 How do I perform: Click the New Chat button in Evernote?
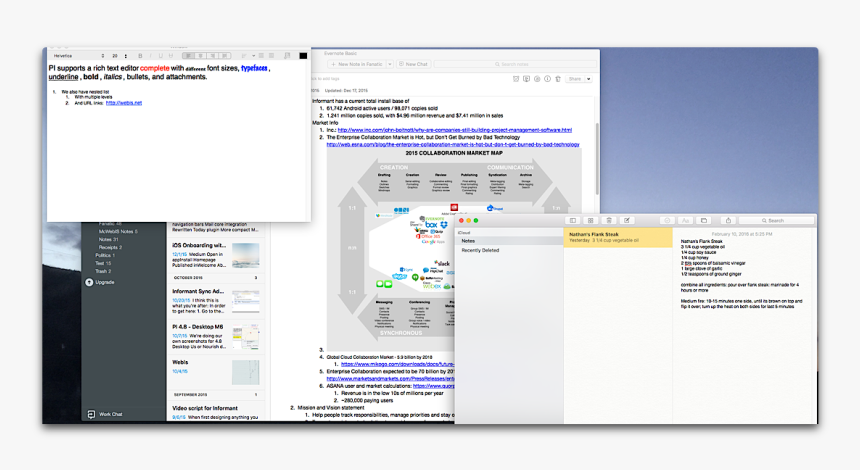pyautogui.click(x=413, y=64)
